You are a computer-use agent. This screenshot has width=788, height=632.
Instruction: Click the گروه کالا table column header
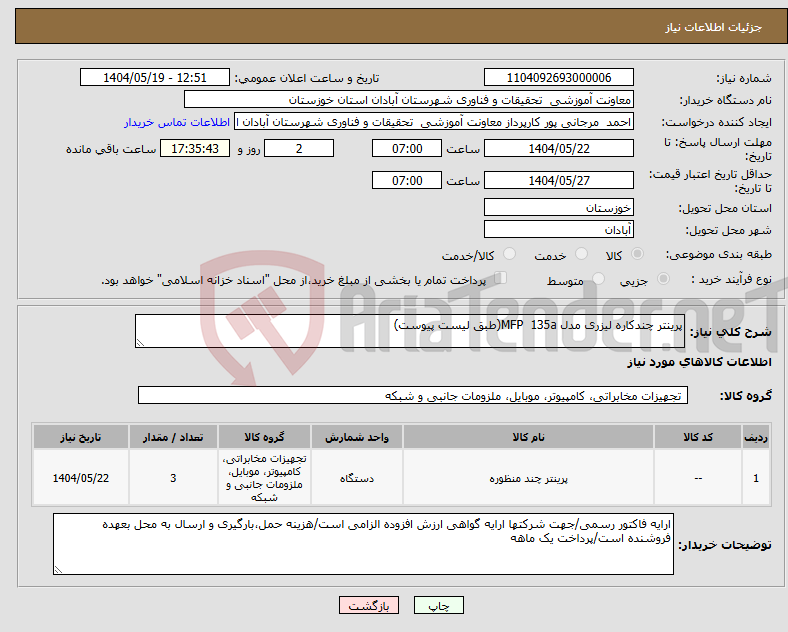tap(264, 437)
